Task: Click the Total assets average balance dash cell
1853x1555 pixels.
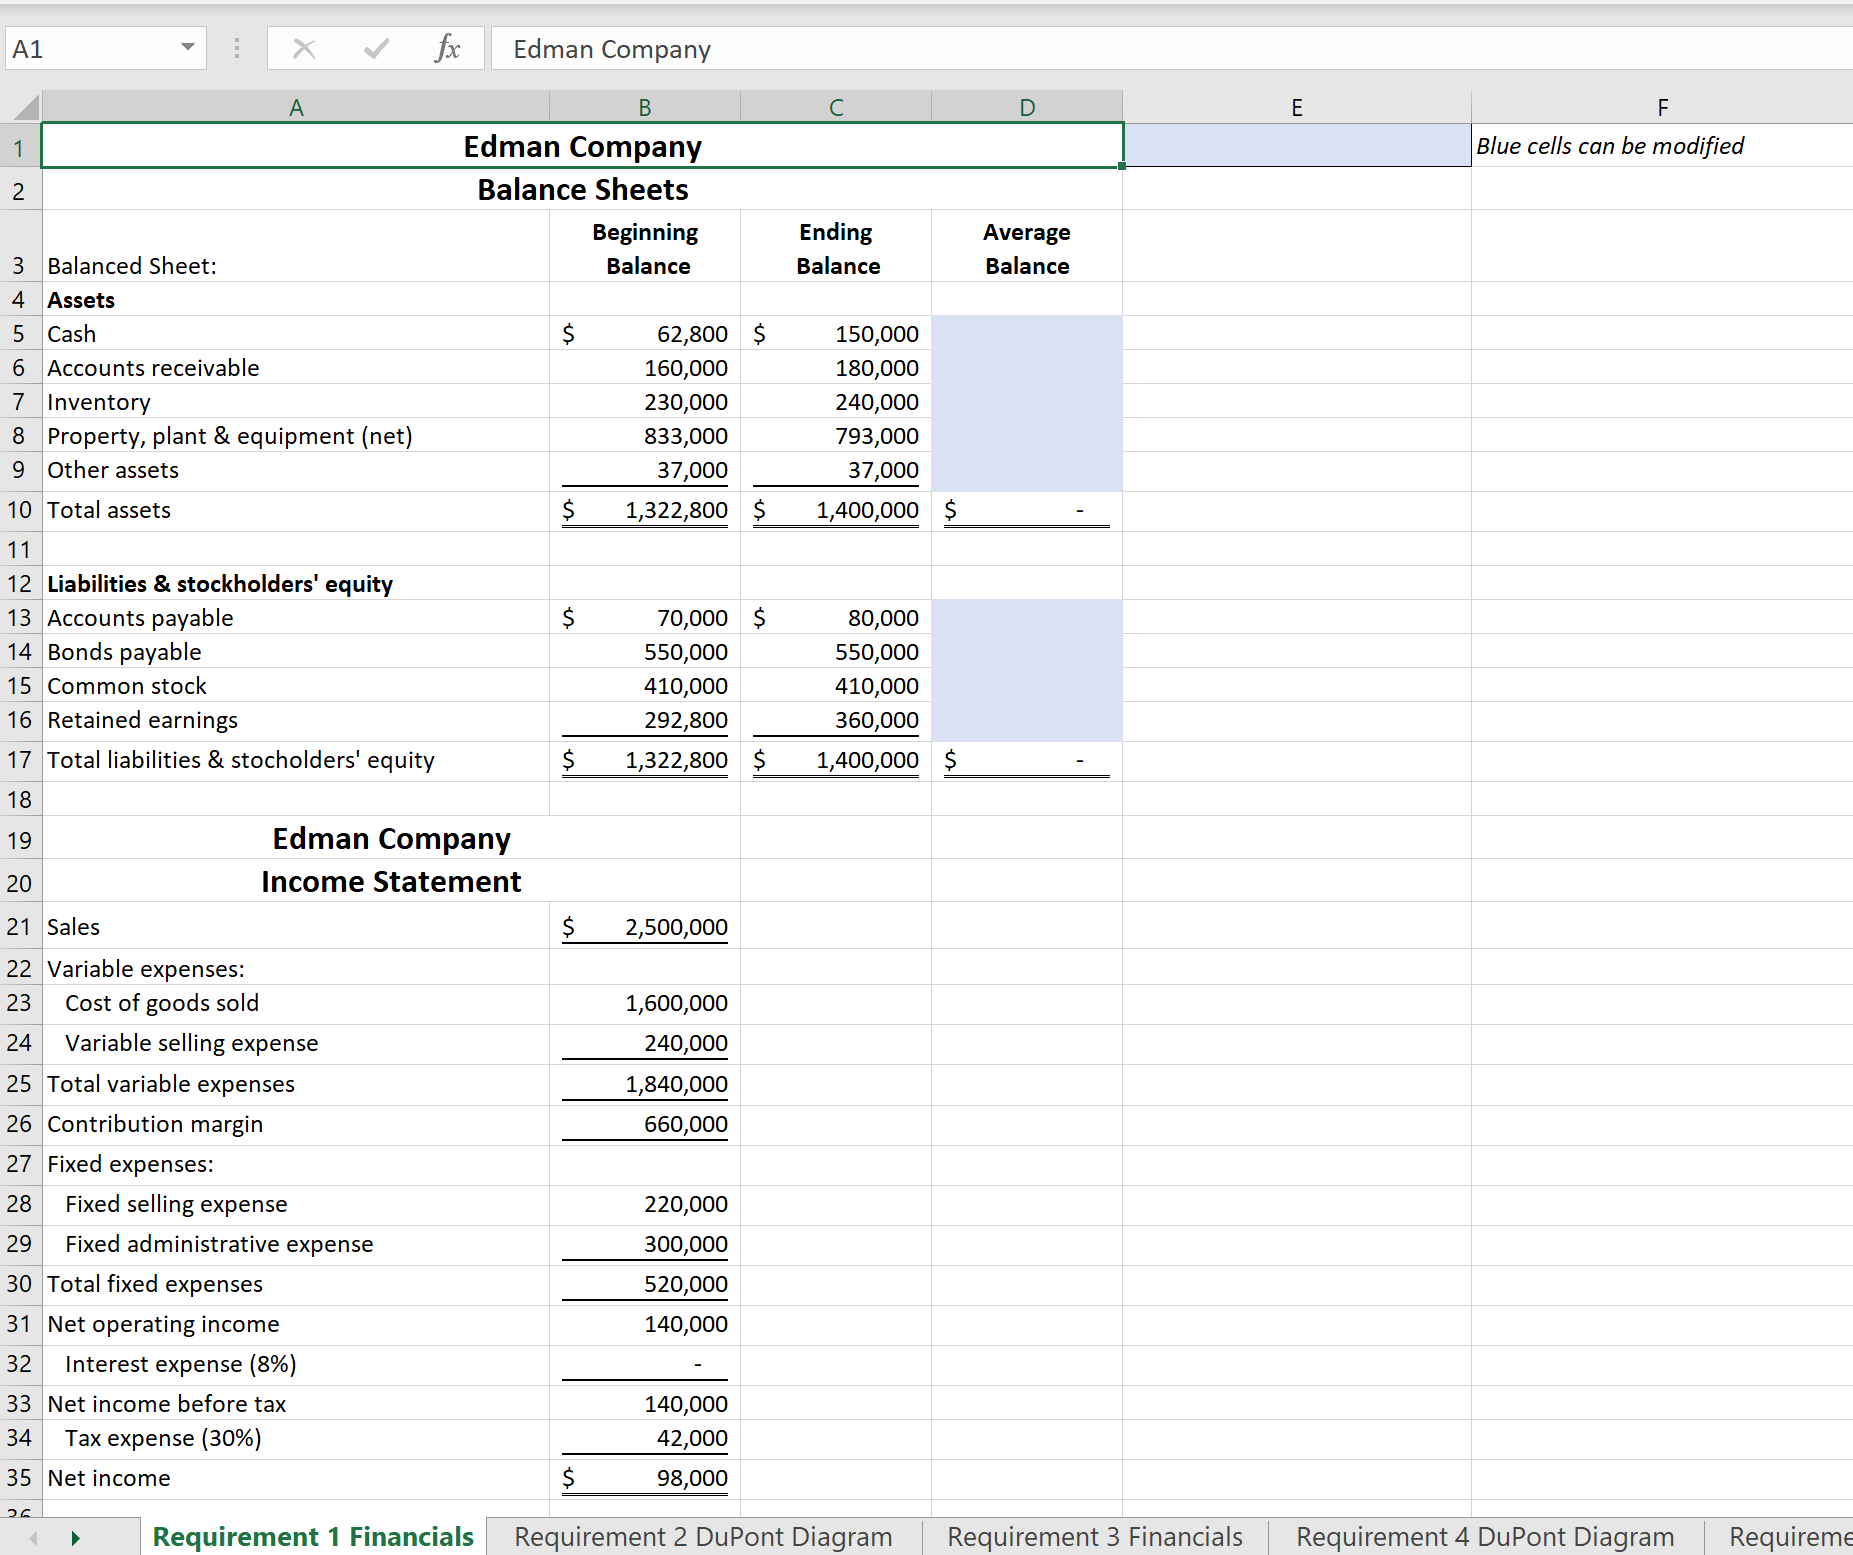Action: 1026,510
